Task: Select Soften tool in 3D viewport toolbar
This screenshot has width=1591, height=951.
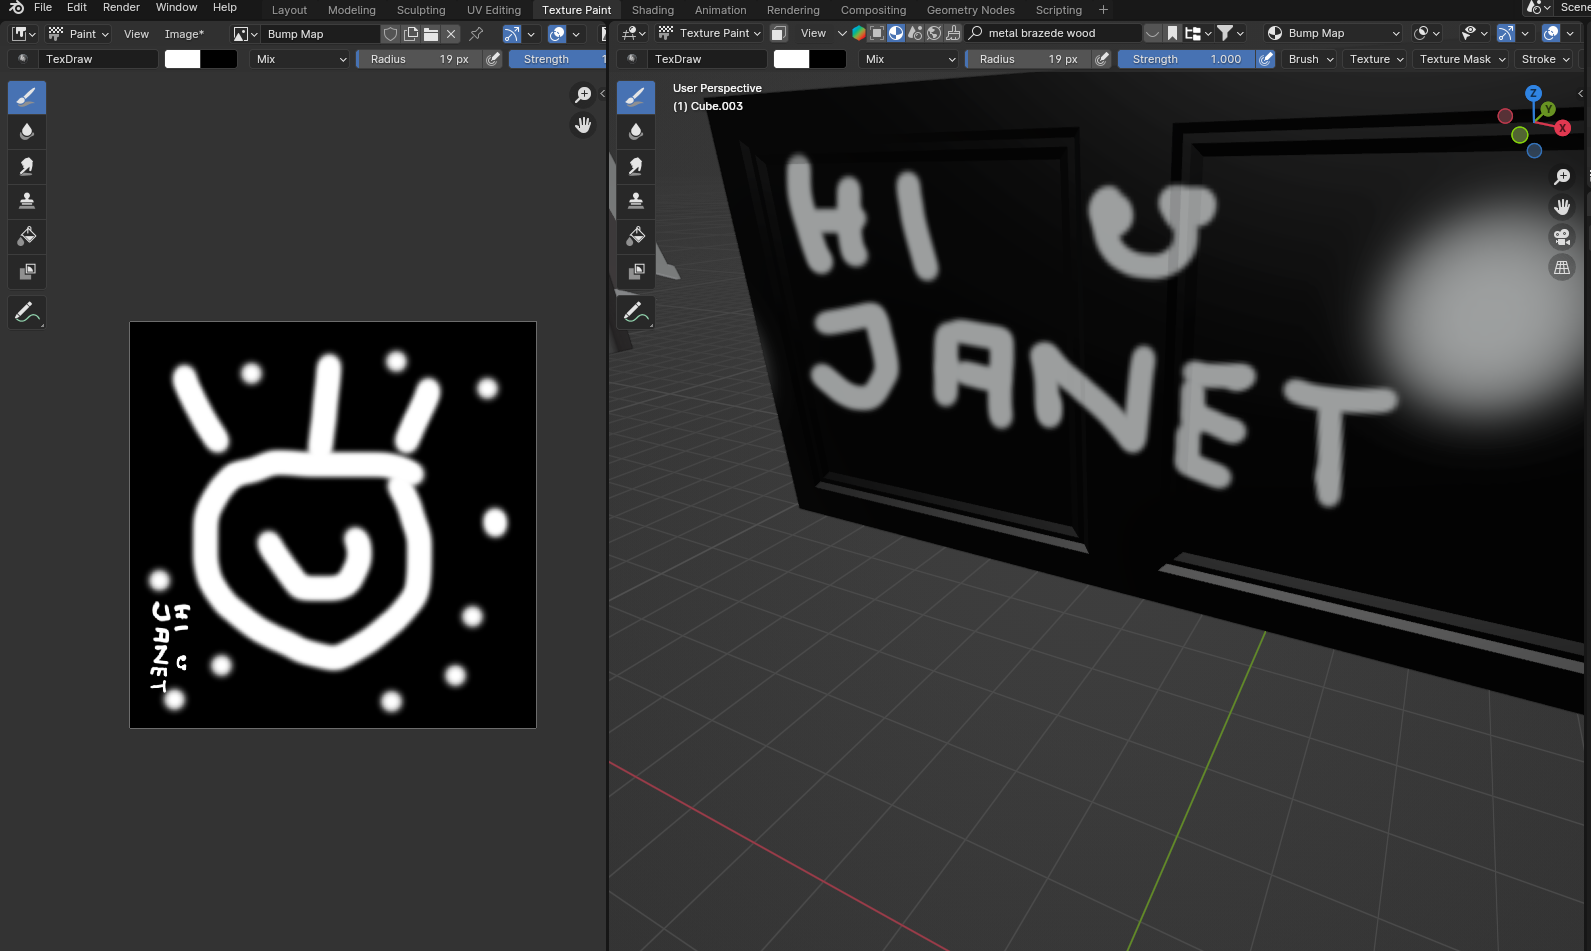Action: pyautogui.click(x=636, y=132)
